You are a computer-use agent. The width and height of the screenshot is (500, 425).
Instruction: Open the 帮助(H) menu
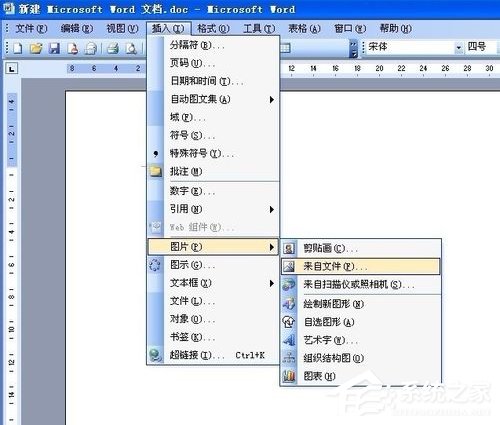(396, 29)
